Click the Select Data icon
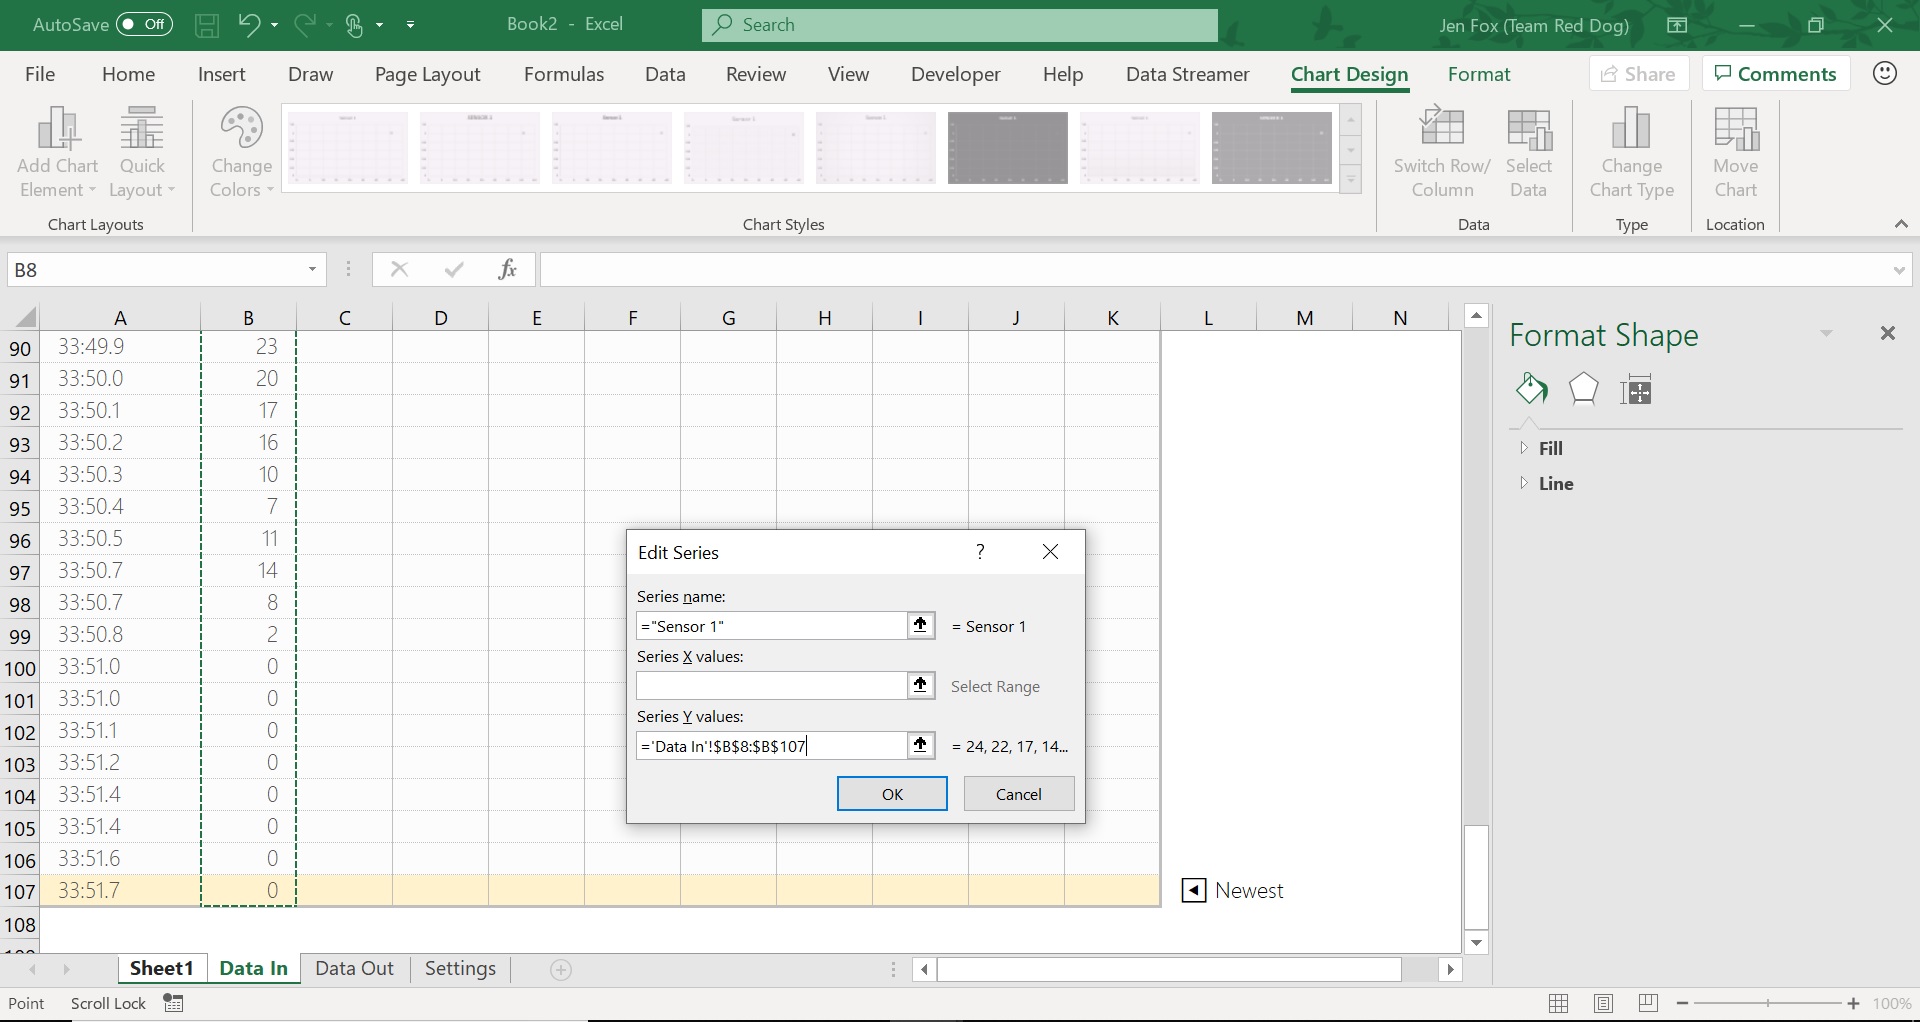Image resolution: width=1920 pixels, height=1022 pixels. [x=1528, y=152]
